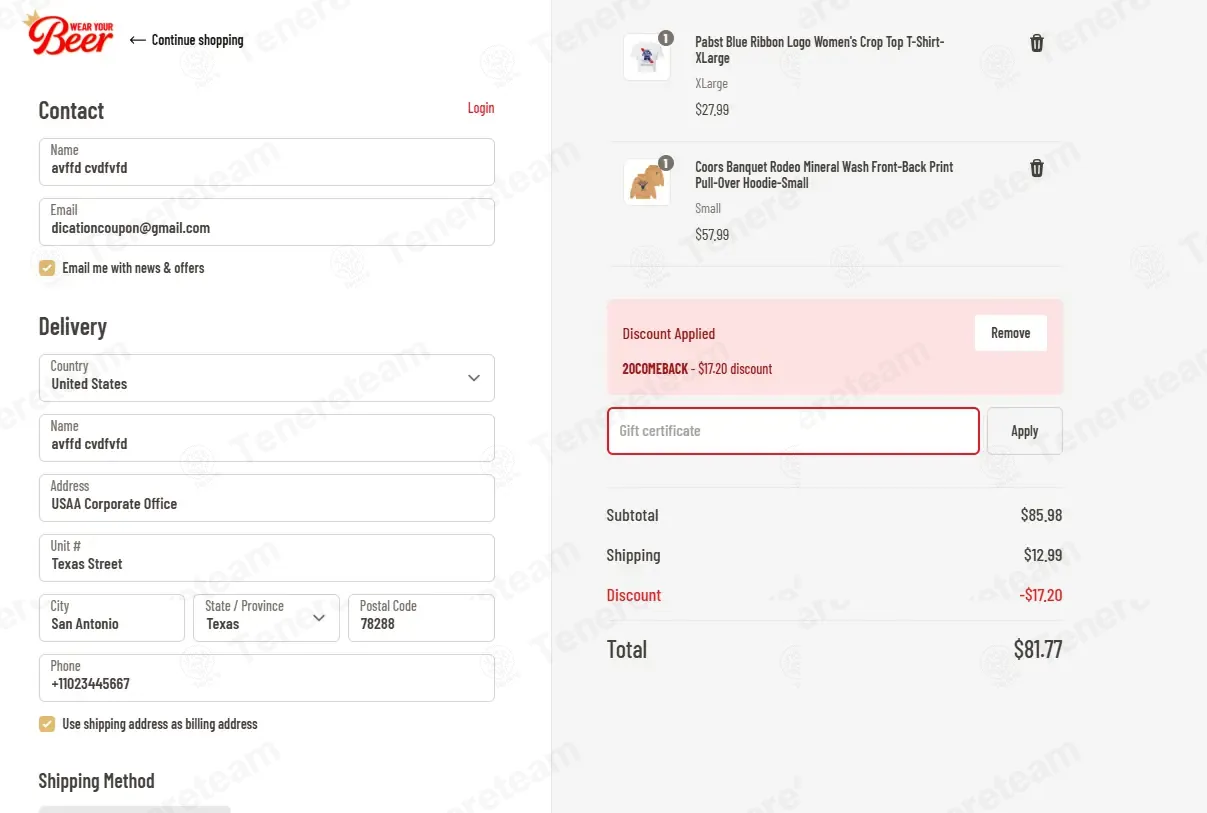Click the back arrow beside Continue shopping

pyautogui.click(x=138, y=40)
